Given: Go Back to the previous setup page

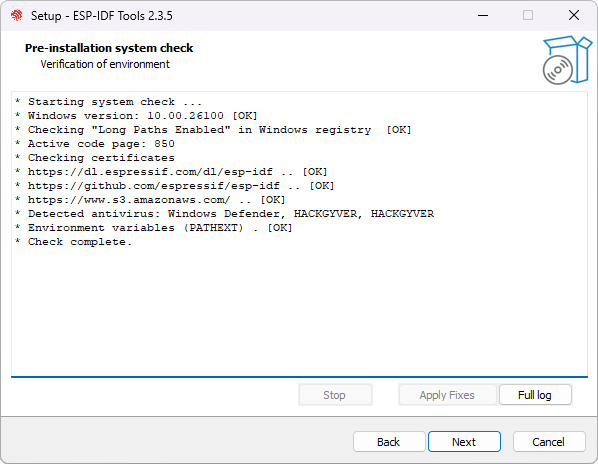Looking at the screenshot, I should tap(389, 442).
